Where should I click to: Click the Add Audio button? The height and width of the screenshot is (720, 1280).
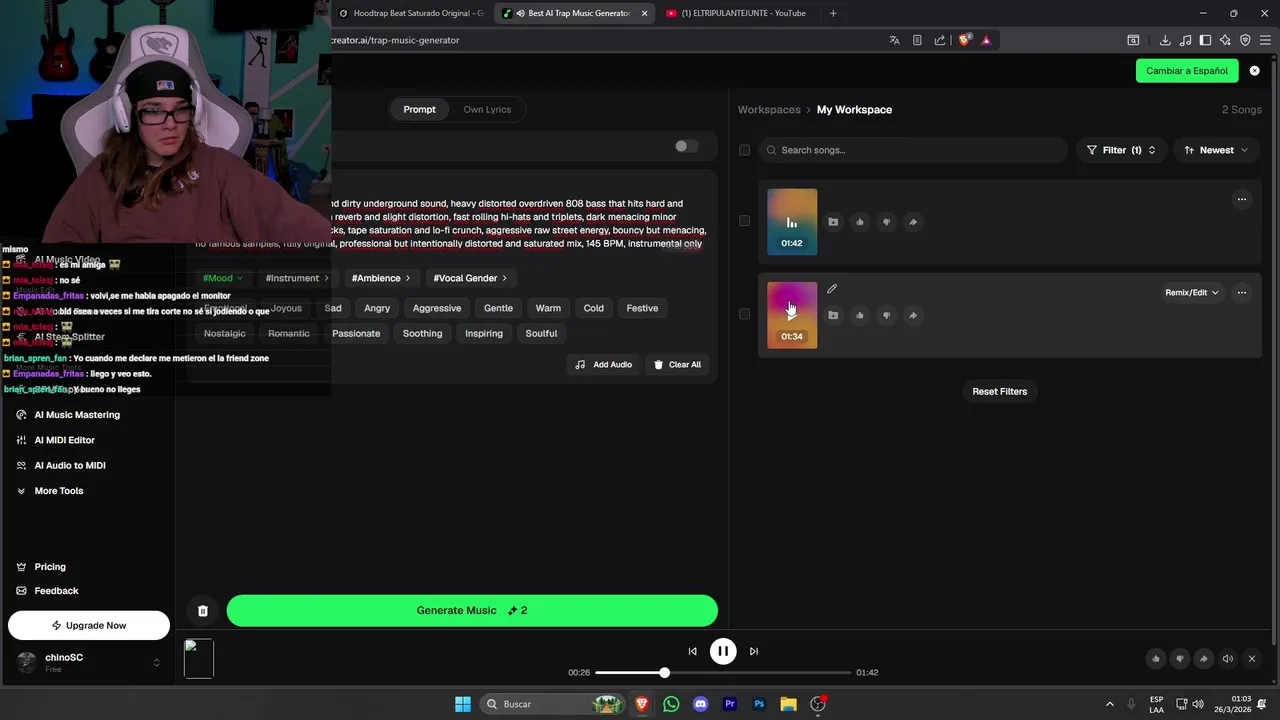tap(604, 365)
